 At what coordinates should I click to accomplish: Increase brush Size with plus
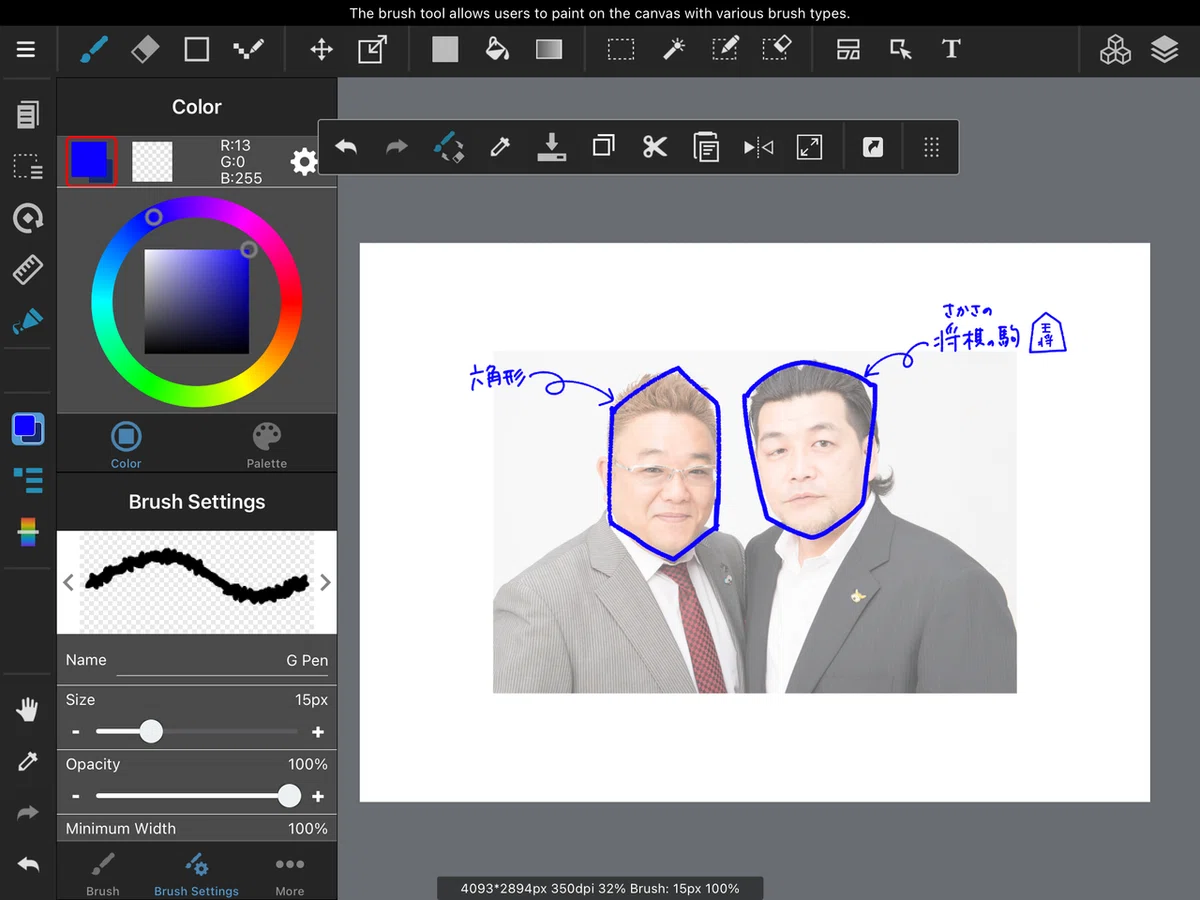tap(318, 732)
